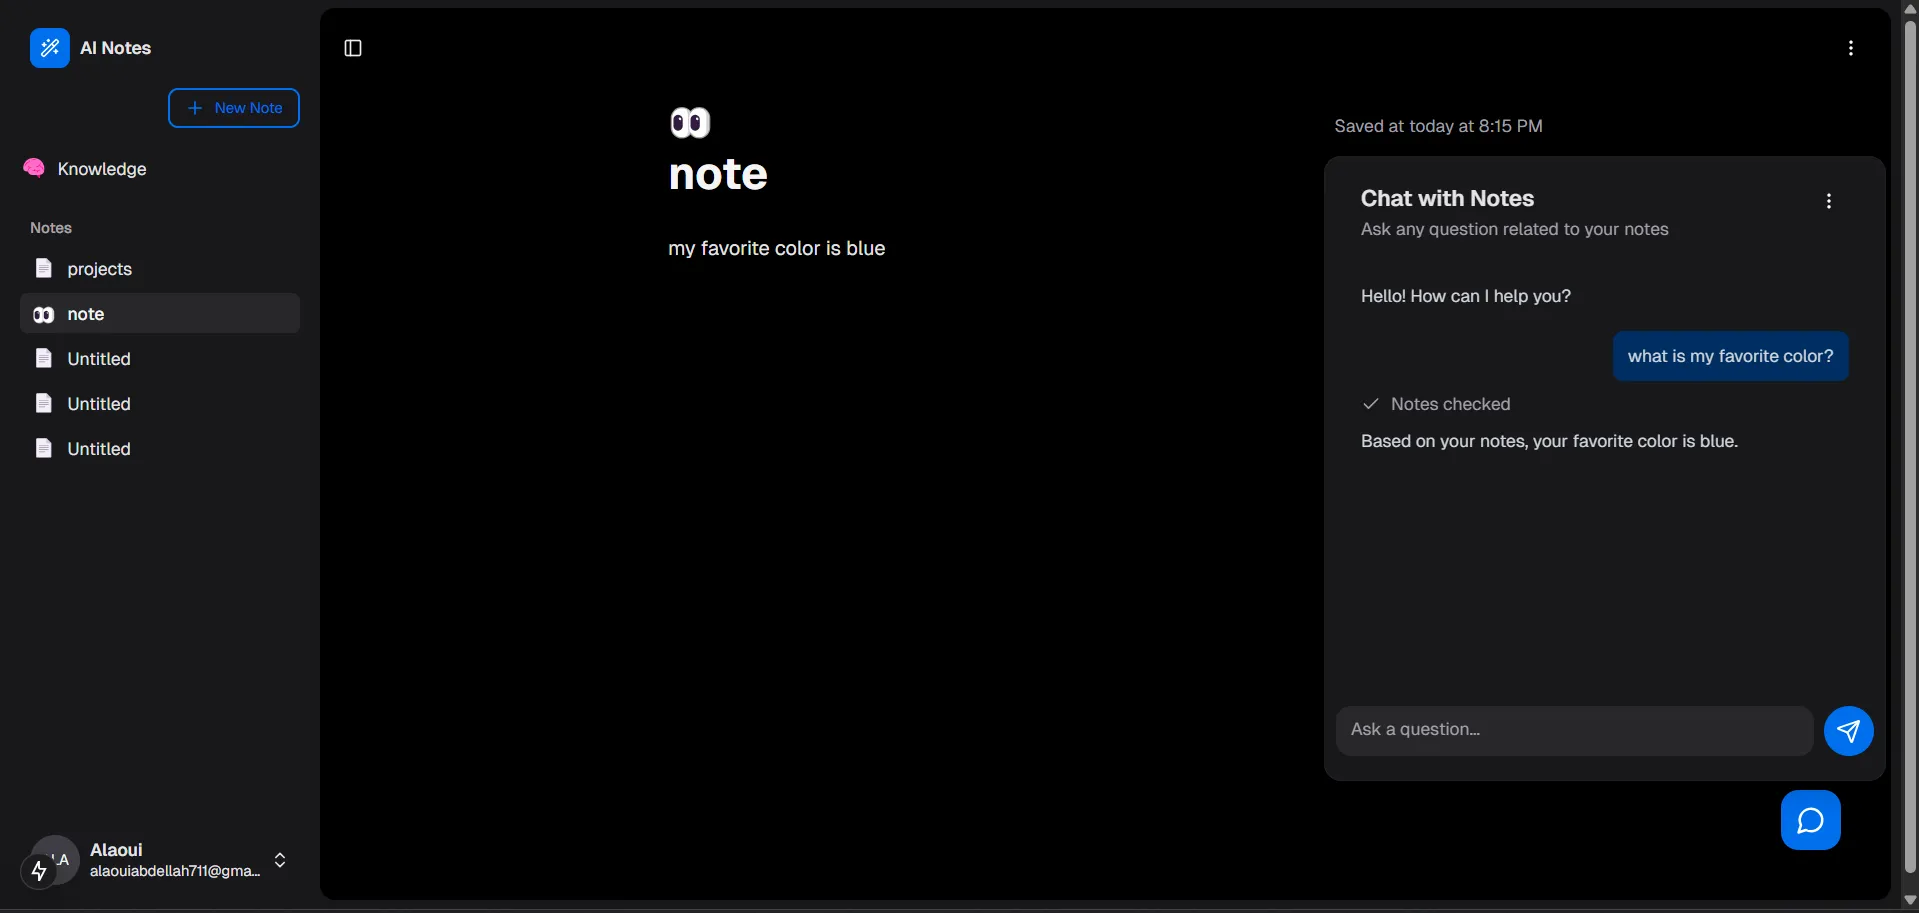Toggle the sidebar panel icon

tap(352, 48)
